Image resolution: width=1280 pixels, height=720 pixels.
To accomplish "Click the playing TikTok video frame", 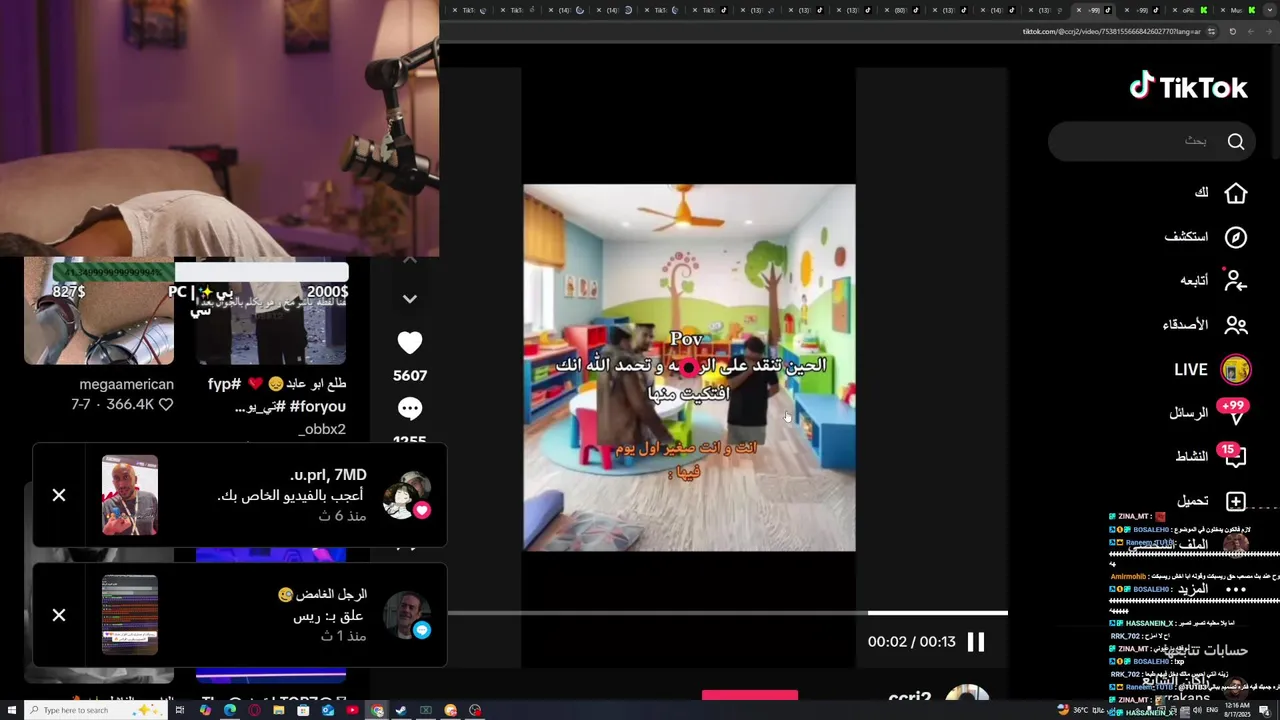I will (x=689, y=367).
